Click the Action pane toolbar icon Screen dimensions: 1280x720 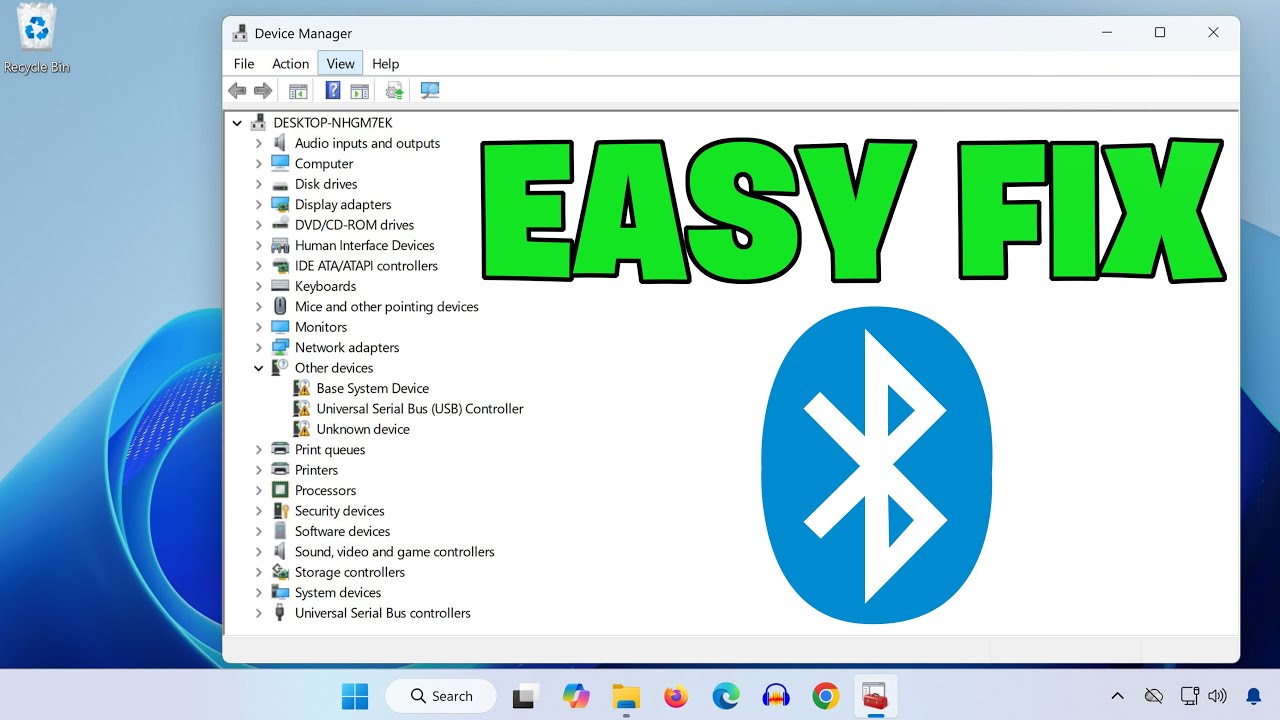(360, 91)
